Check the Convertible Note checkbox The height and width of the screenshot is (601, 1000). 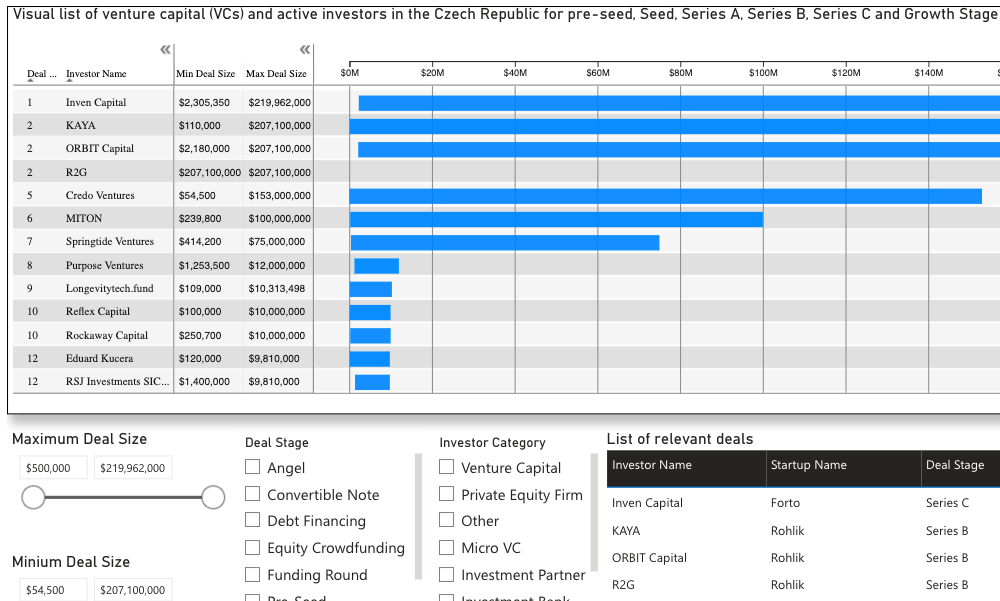tap(253, 494)
